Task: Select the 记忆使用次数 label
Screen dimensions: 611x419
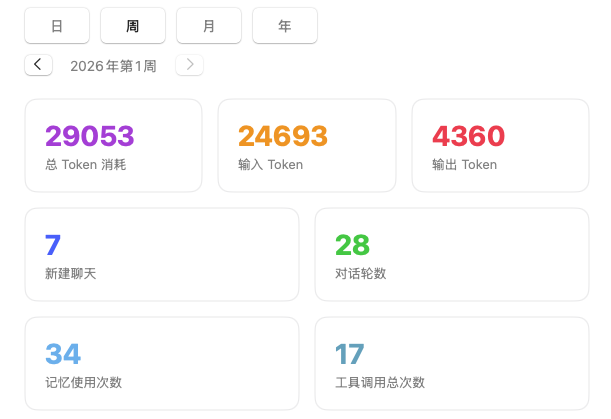Action: tap(84, 382)
